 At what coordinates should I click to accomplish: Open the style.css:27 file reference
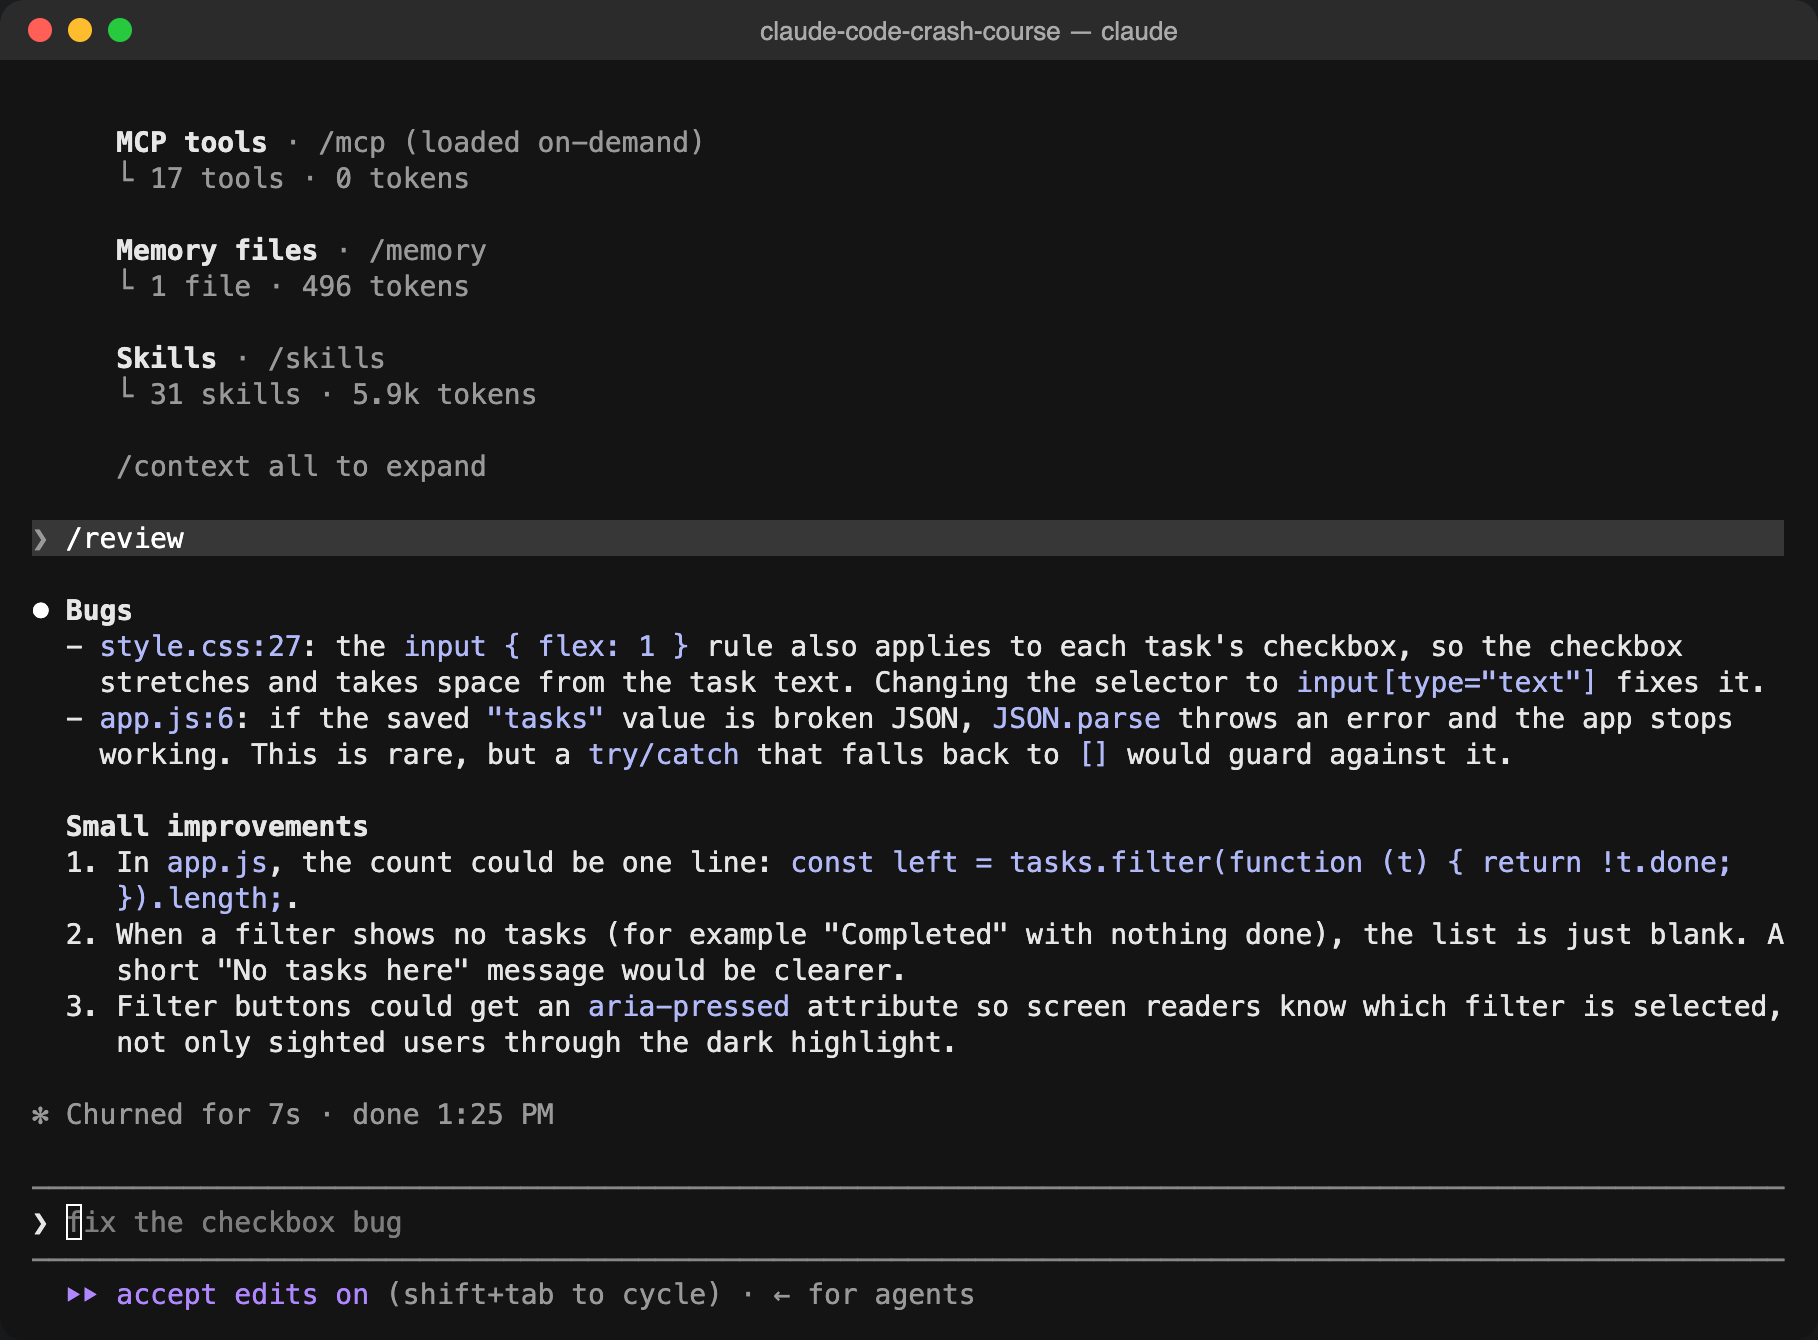coord(200,646)
